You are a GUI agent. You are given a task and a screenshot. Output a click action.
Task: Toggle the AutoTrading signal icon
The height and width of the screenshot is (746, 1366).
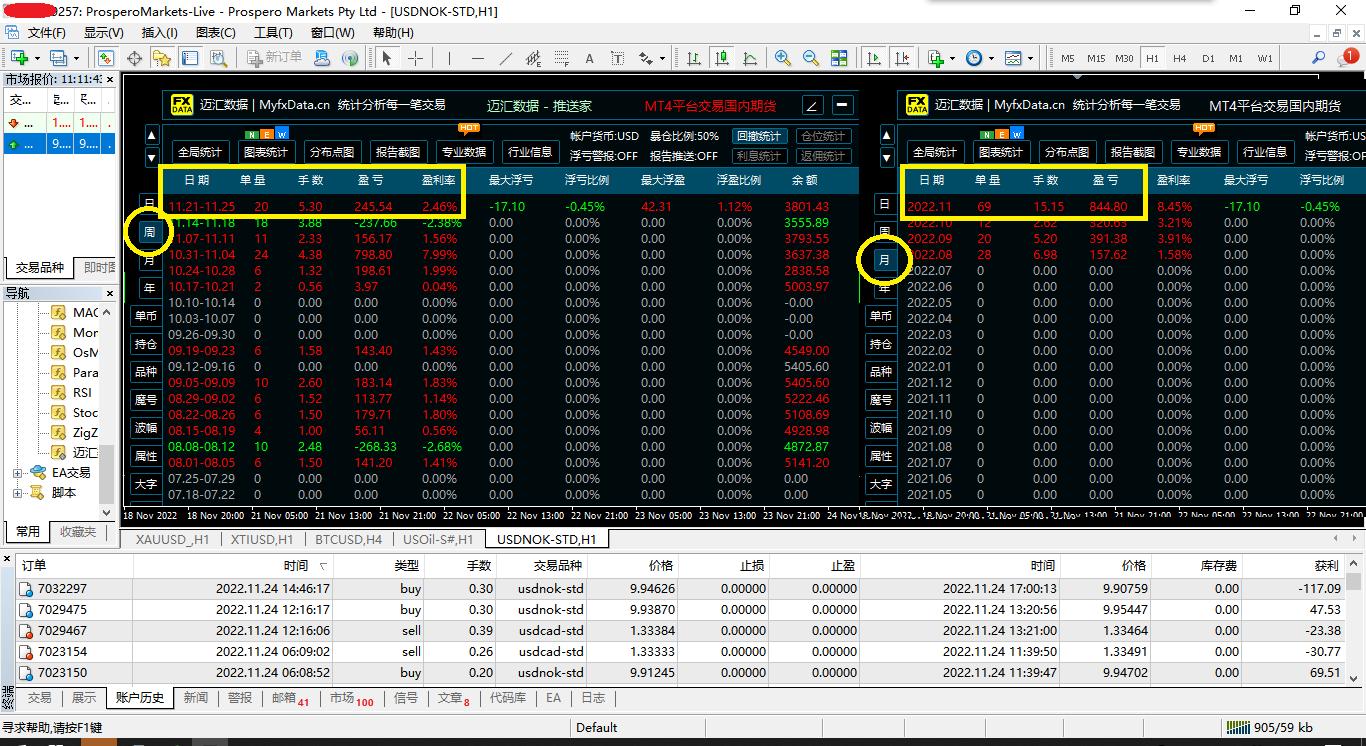(x=349, y=58)
